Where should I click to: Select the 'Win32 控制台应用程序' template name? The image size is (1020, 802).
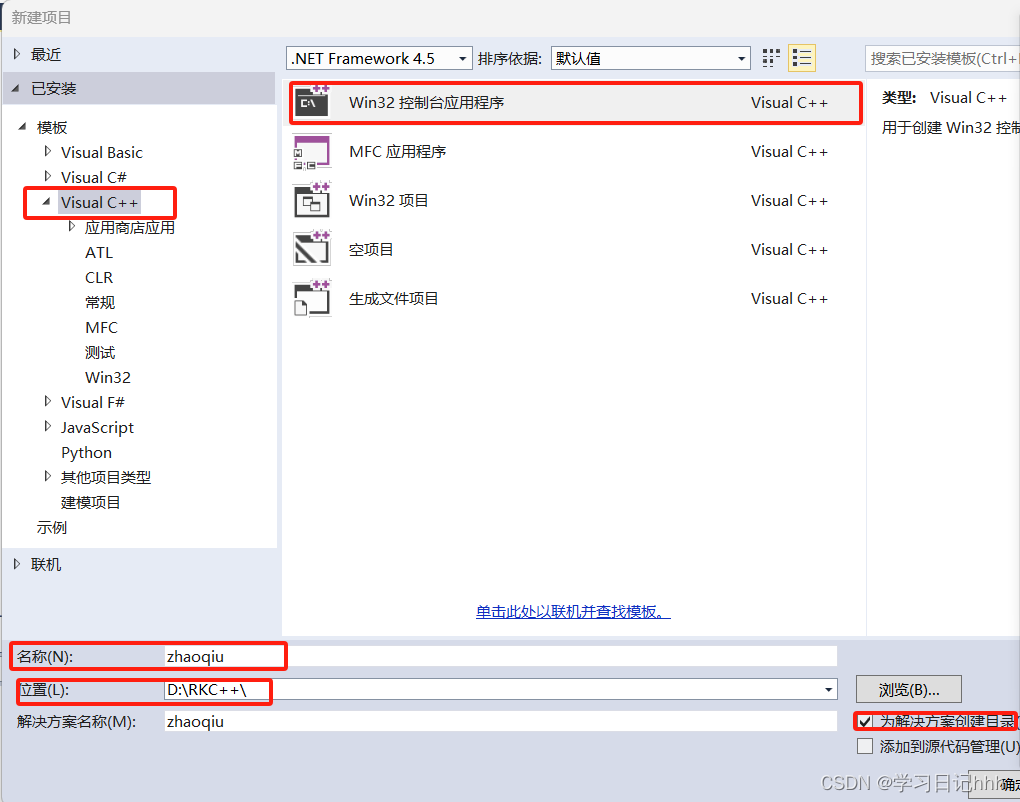pos(427,103)
